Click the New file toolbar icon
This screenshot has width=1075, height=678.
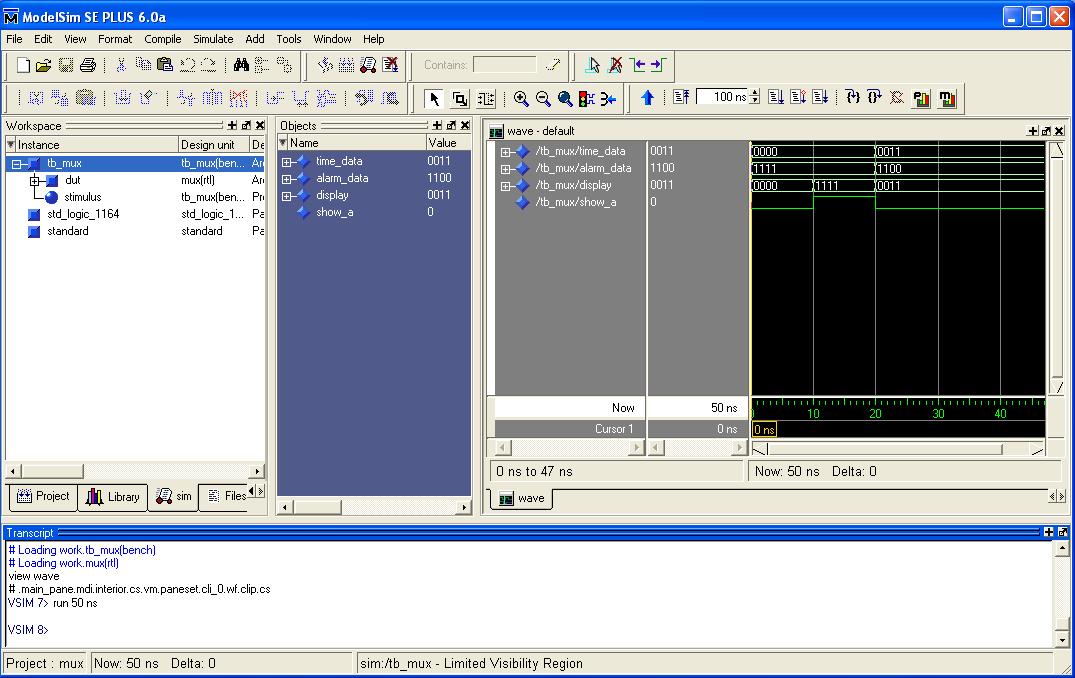23,65
